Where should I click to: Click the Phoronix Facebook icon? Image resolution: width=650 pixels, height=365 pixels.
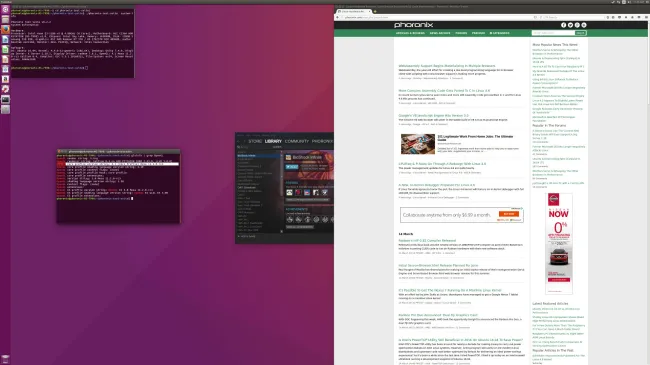point(563,25)
